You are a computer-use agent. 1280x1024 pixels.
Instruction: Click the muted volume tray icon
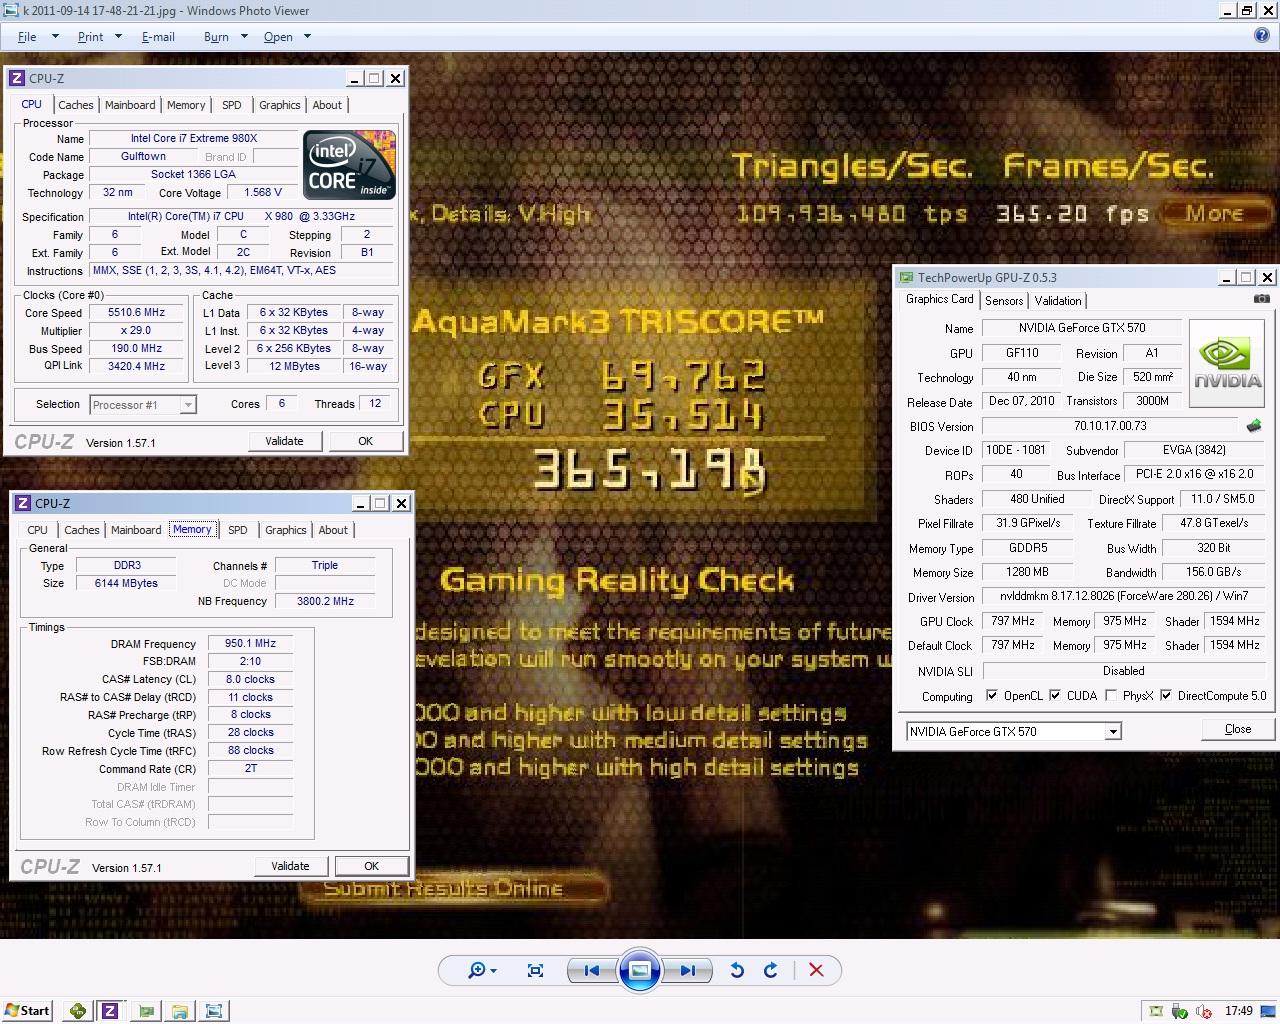pos(1204,1011)
